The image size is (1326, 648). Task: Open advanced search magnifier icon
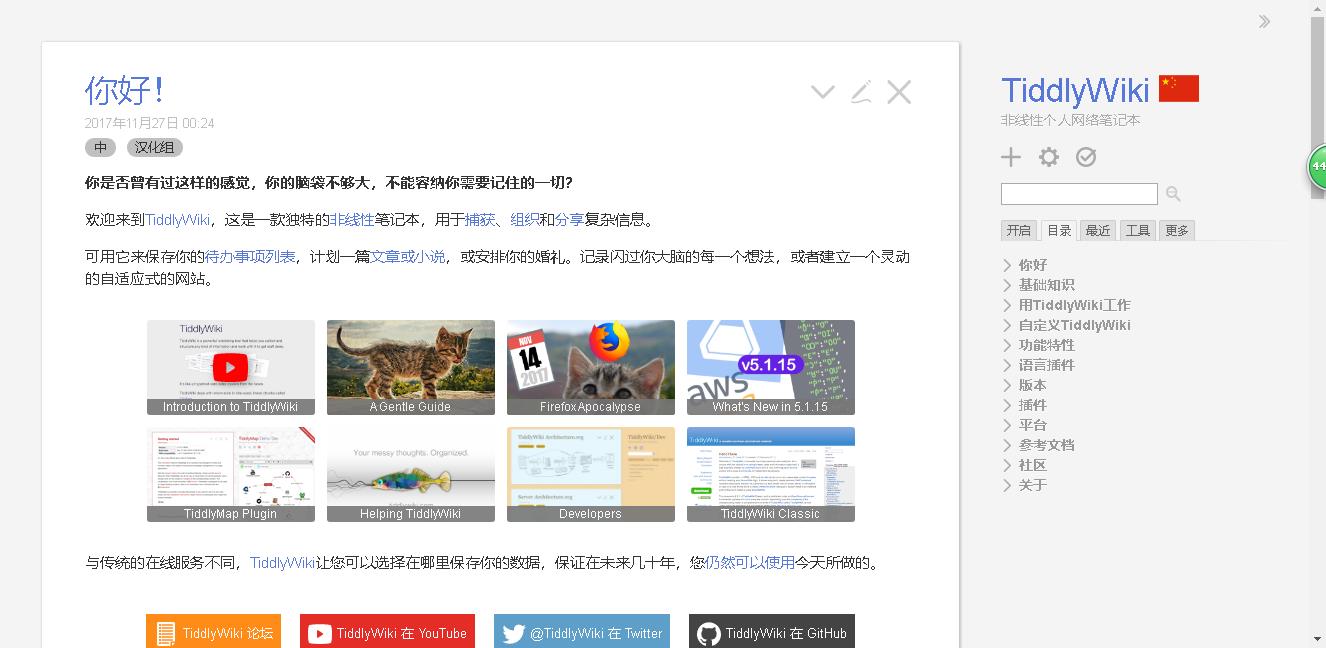(1173, 194)
